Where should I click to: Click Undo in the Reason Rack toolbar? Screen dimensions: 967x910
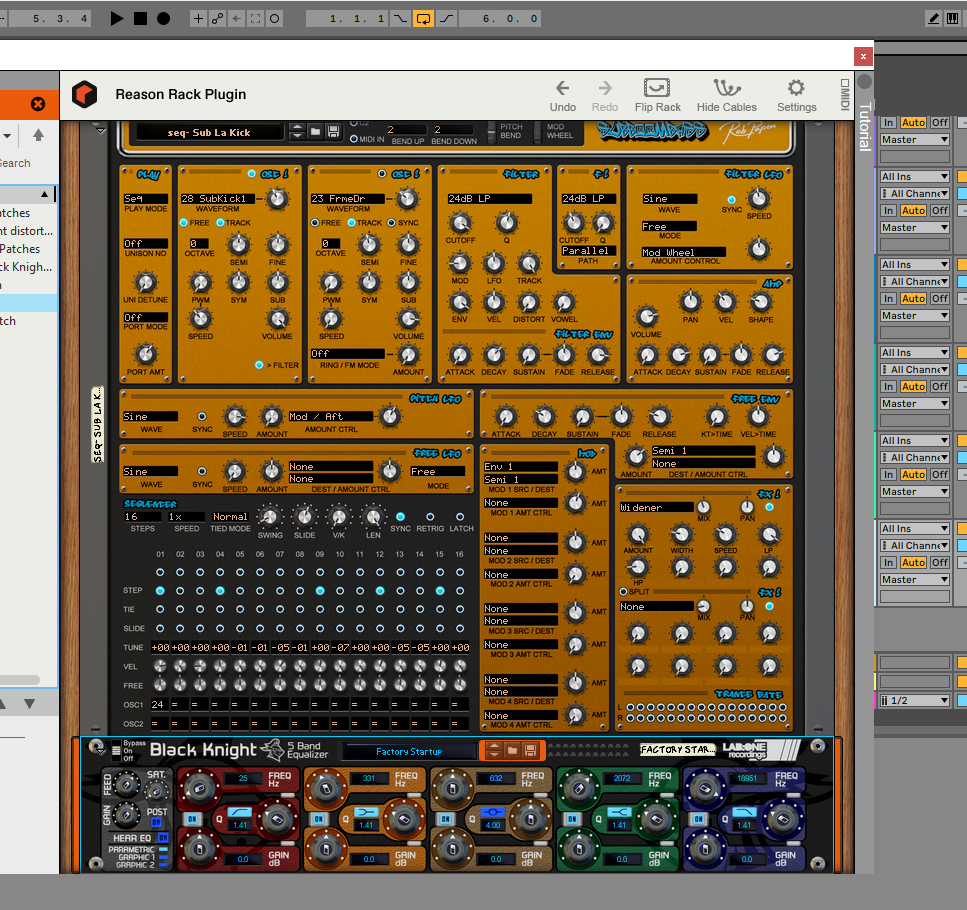point(562,96)
